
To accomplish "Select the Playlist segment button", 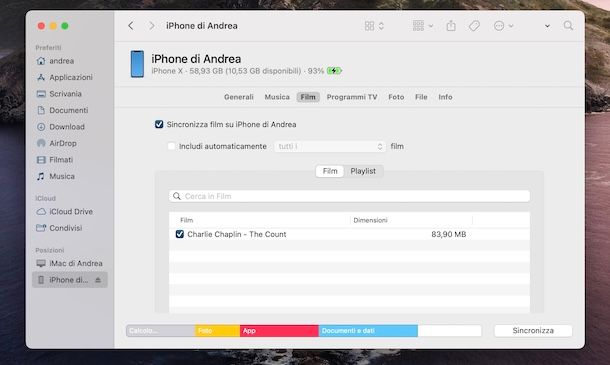I will point(363,171).
